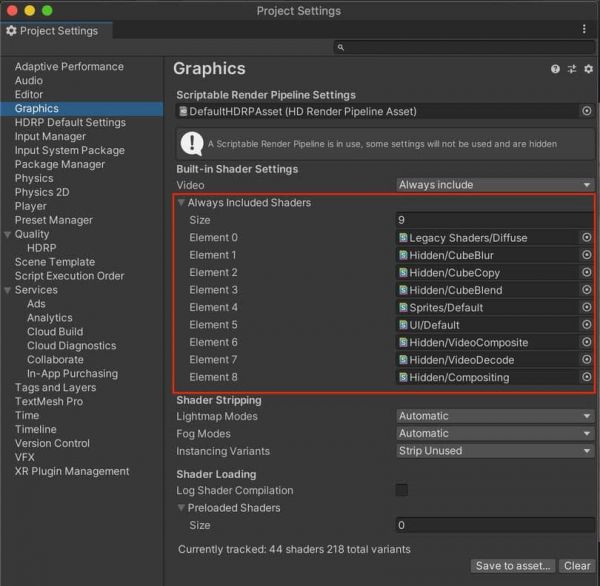The height and width of the screenshot is (586, 600).
Task: Open the Graphics help documentation icon
Action: click(x=555, y=69)
